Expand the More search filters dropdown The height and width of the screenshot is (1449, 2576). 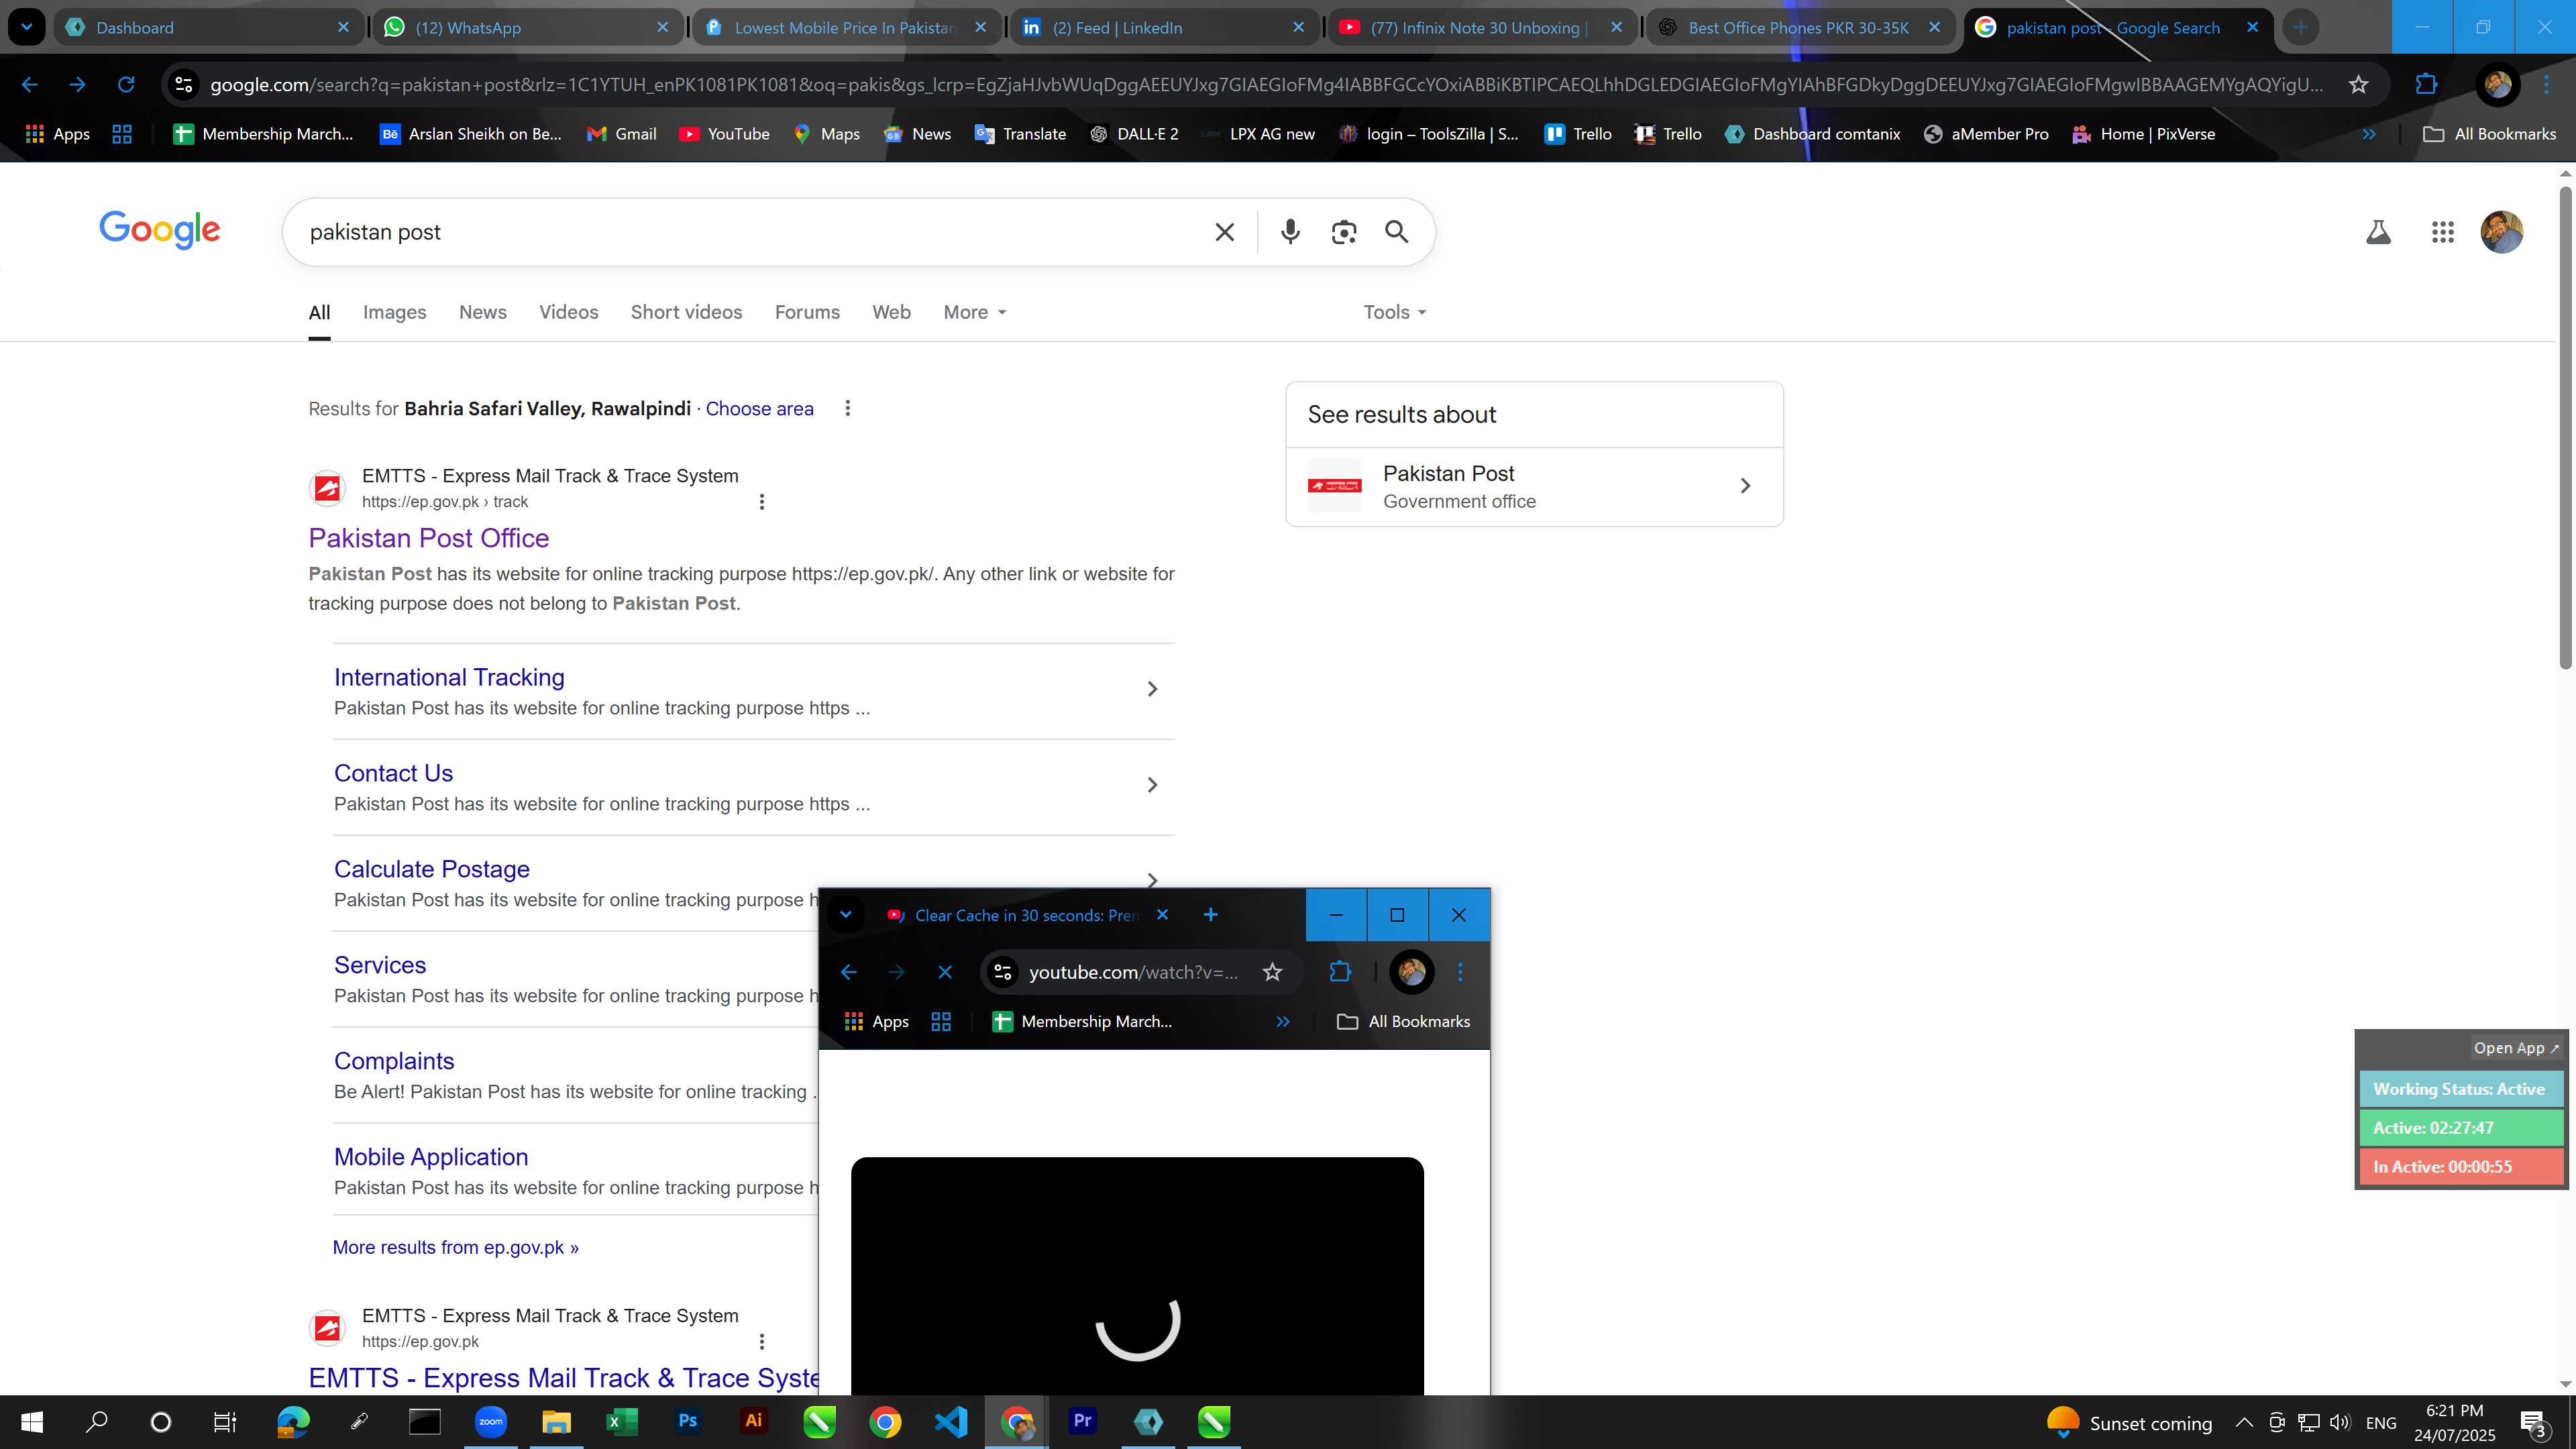pos(974,312)
